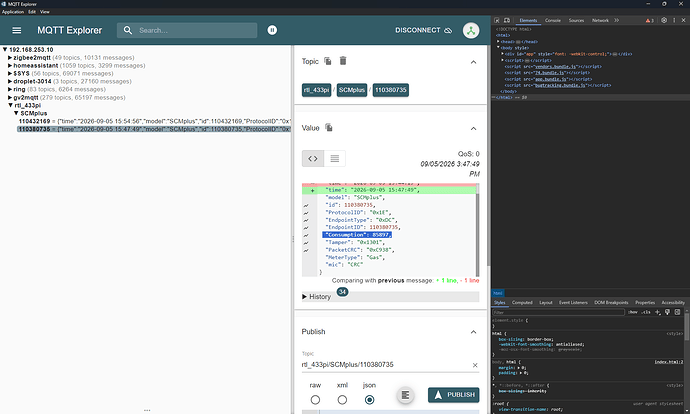The width and height of the screenshot is (690, 414).
Task: Select the xml payload format radio
Action: pos(342,399)
